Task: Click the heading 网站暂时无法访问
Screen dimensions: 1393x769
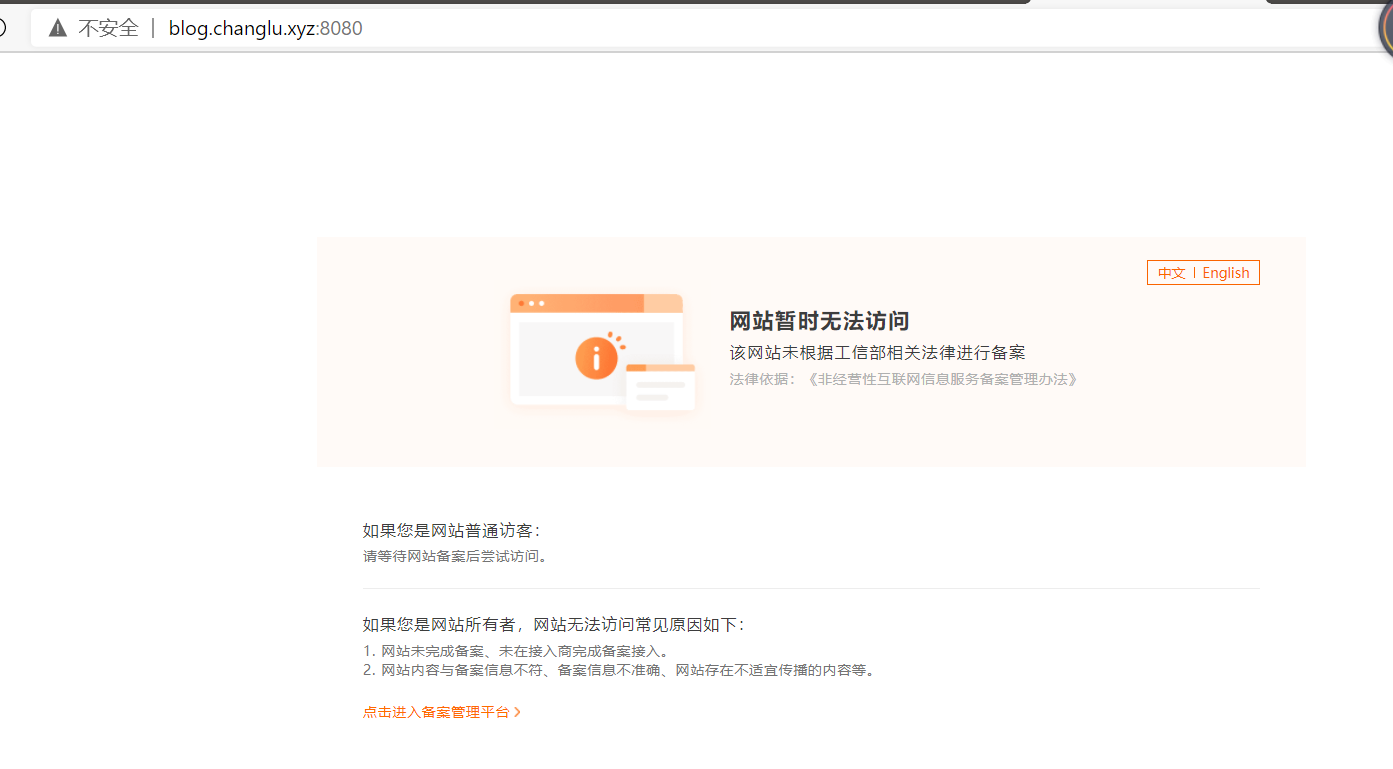Action: pyautogui.click(x=819, y=321)
